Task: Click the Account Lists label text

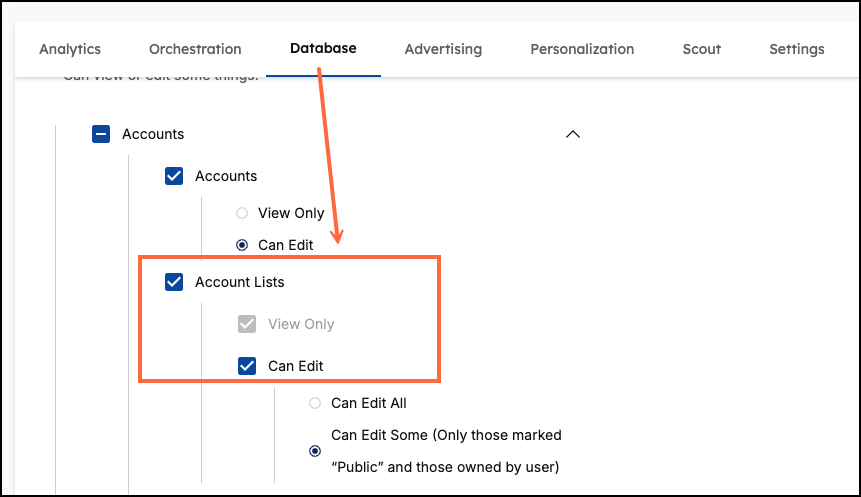Action: 239,282
